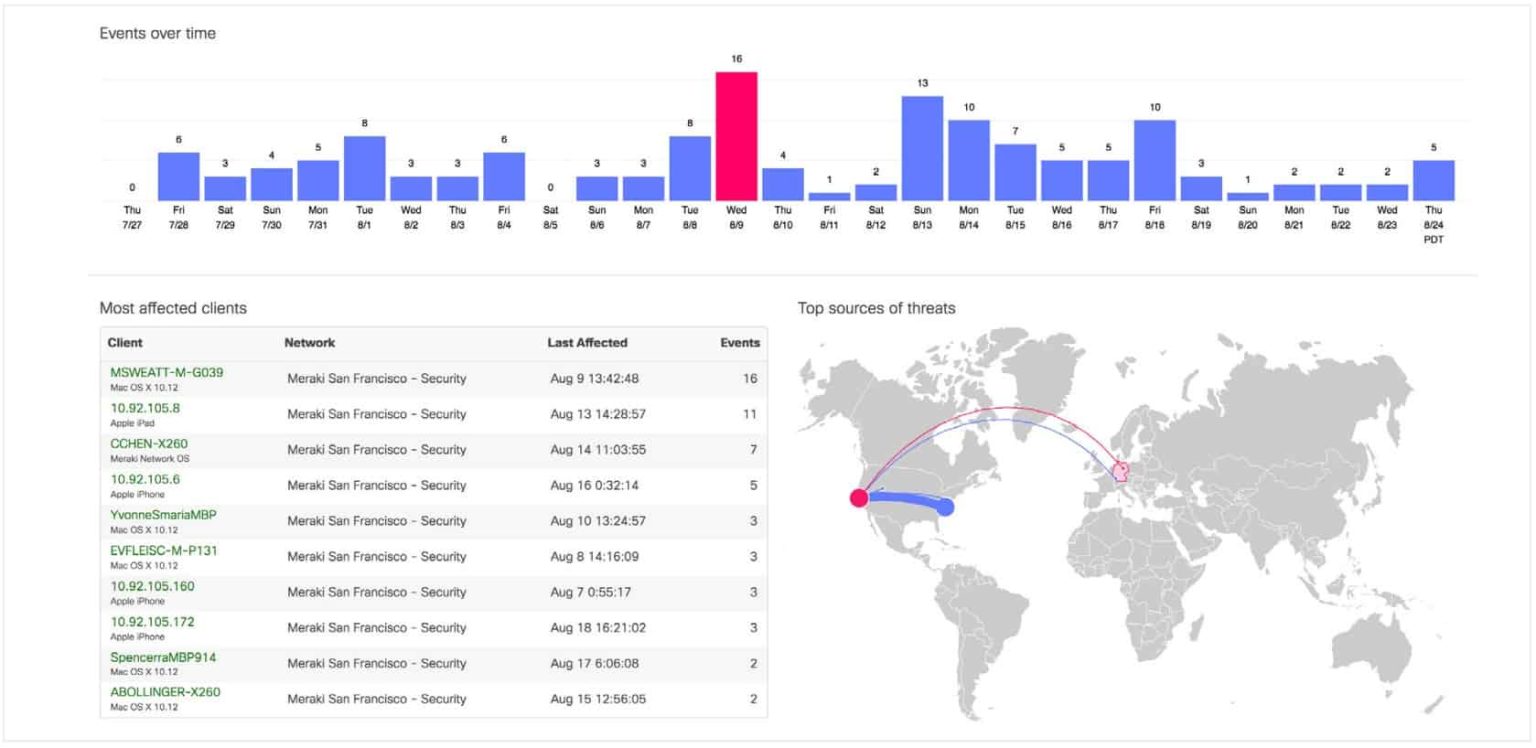Click the Fri 8/18 bar with 10 events
This screenshot has width=1536, height=748.
[1154, 160]
